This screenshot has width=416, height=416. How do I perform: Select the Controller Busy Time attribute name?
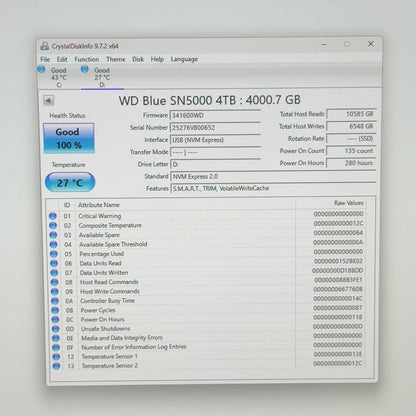pos(107,301)
